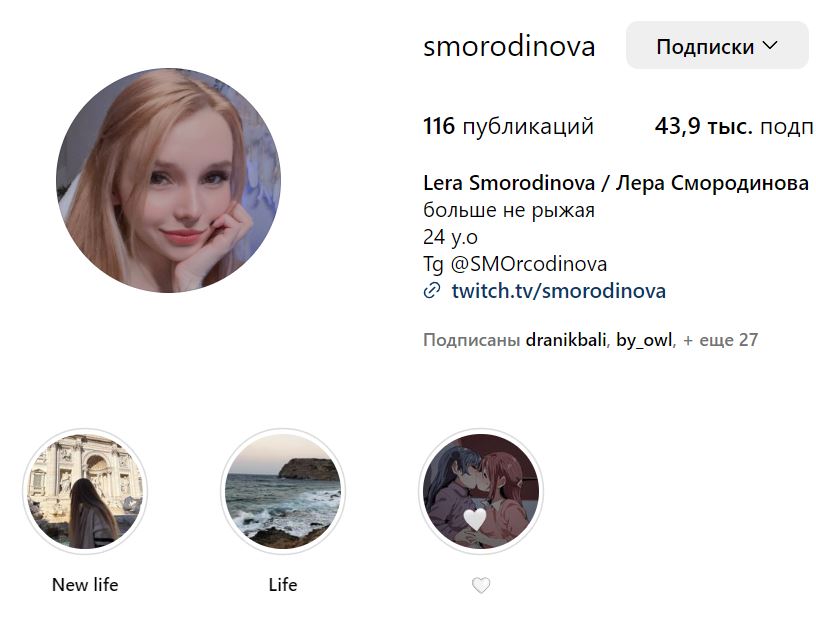Open the Подписки dropdown button
The width and height of the screenshot is (816, 618).
718,46
